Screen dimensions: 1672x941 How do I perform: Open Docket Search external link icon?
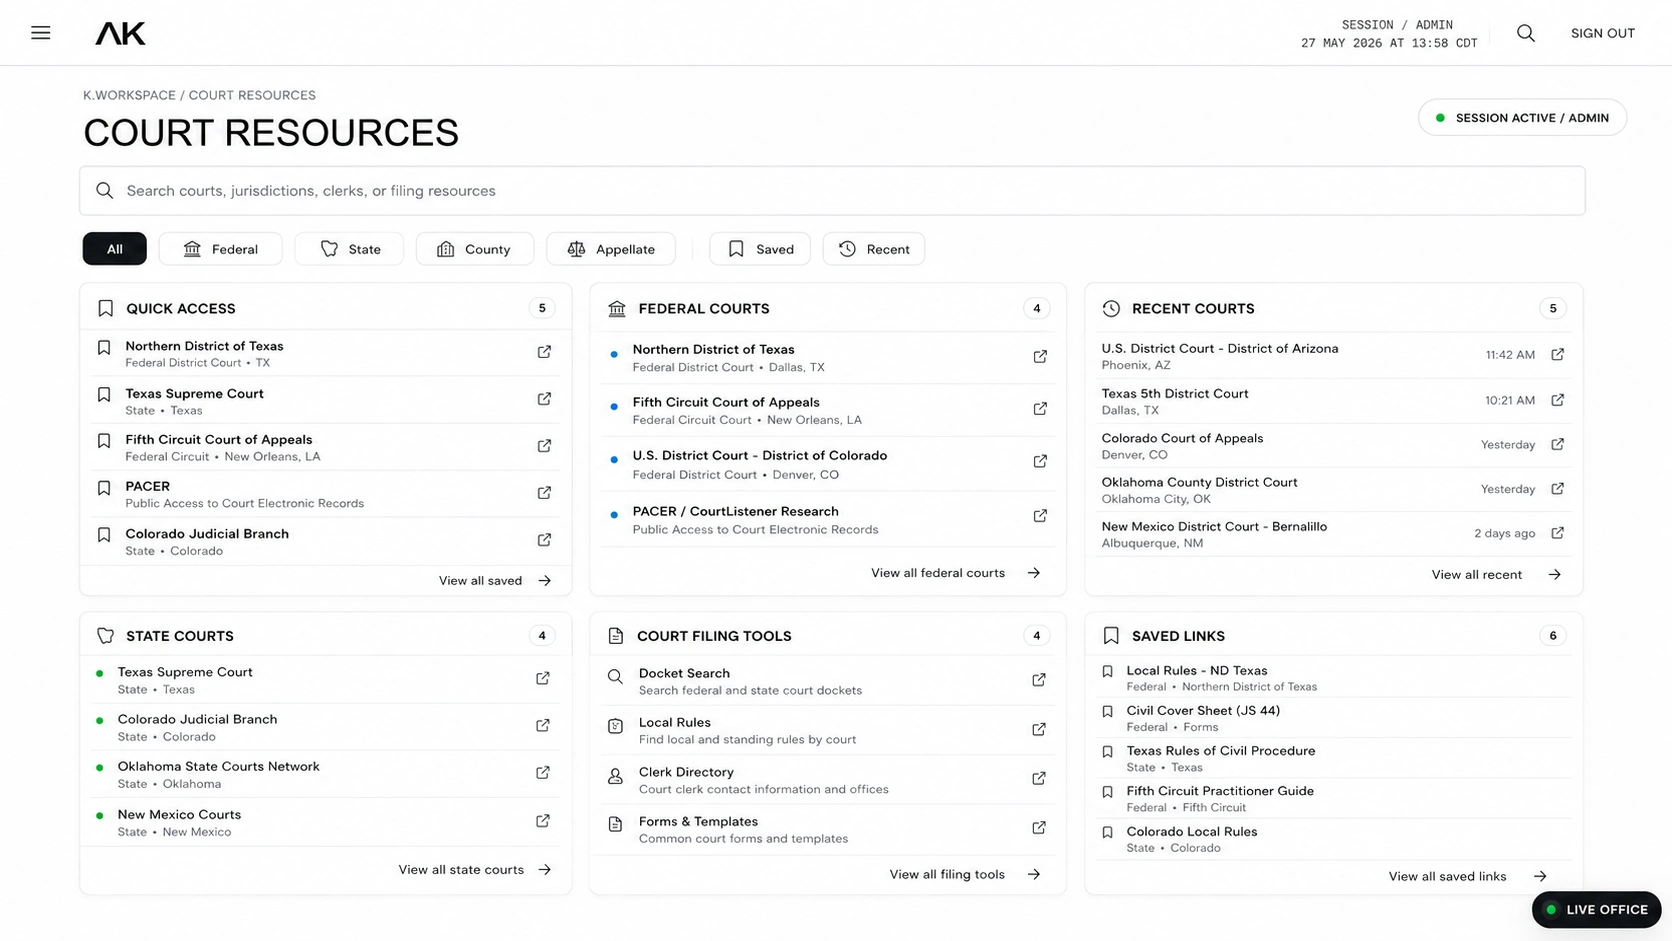1039,680
